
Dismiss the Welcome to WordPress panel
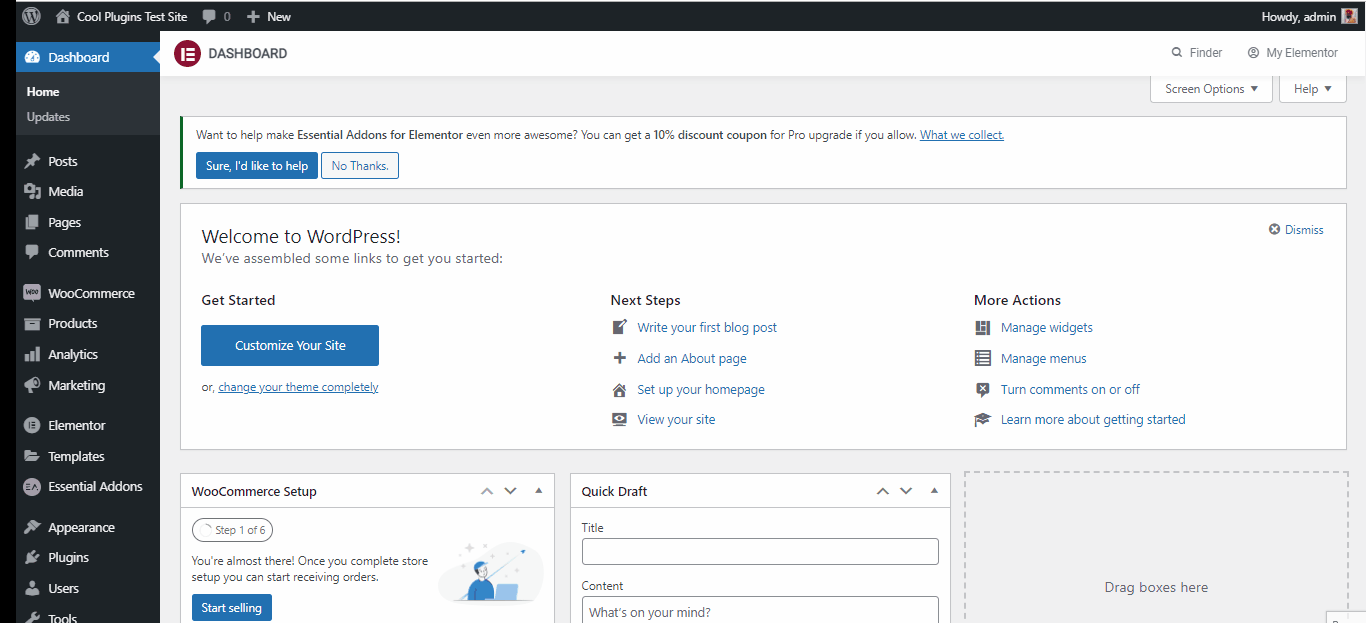(1296, 230)
